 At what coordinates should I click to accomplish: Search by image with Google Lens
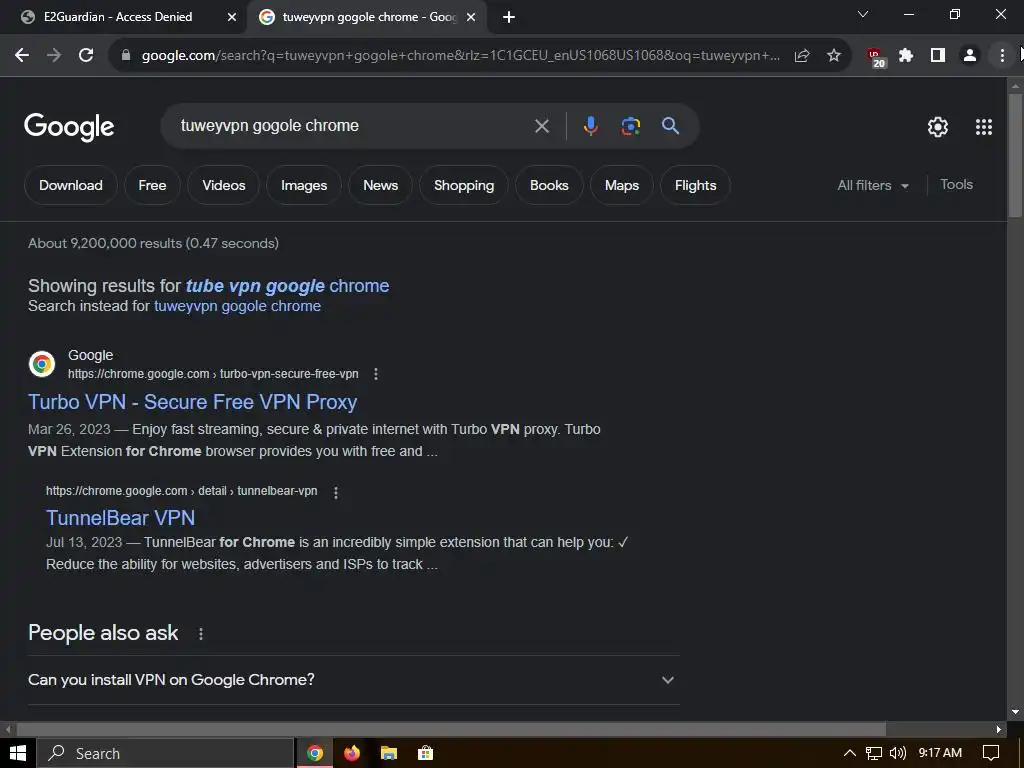[x=630, y=125]
